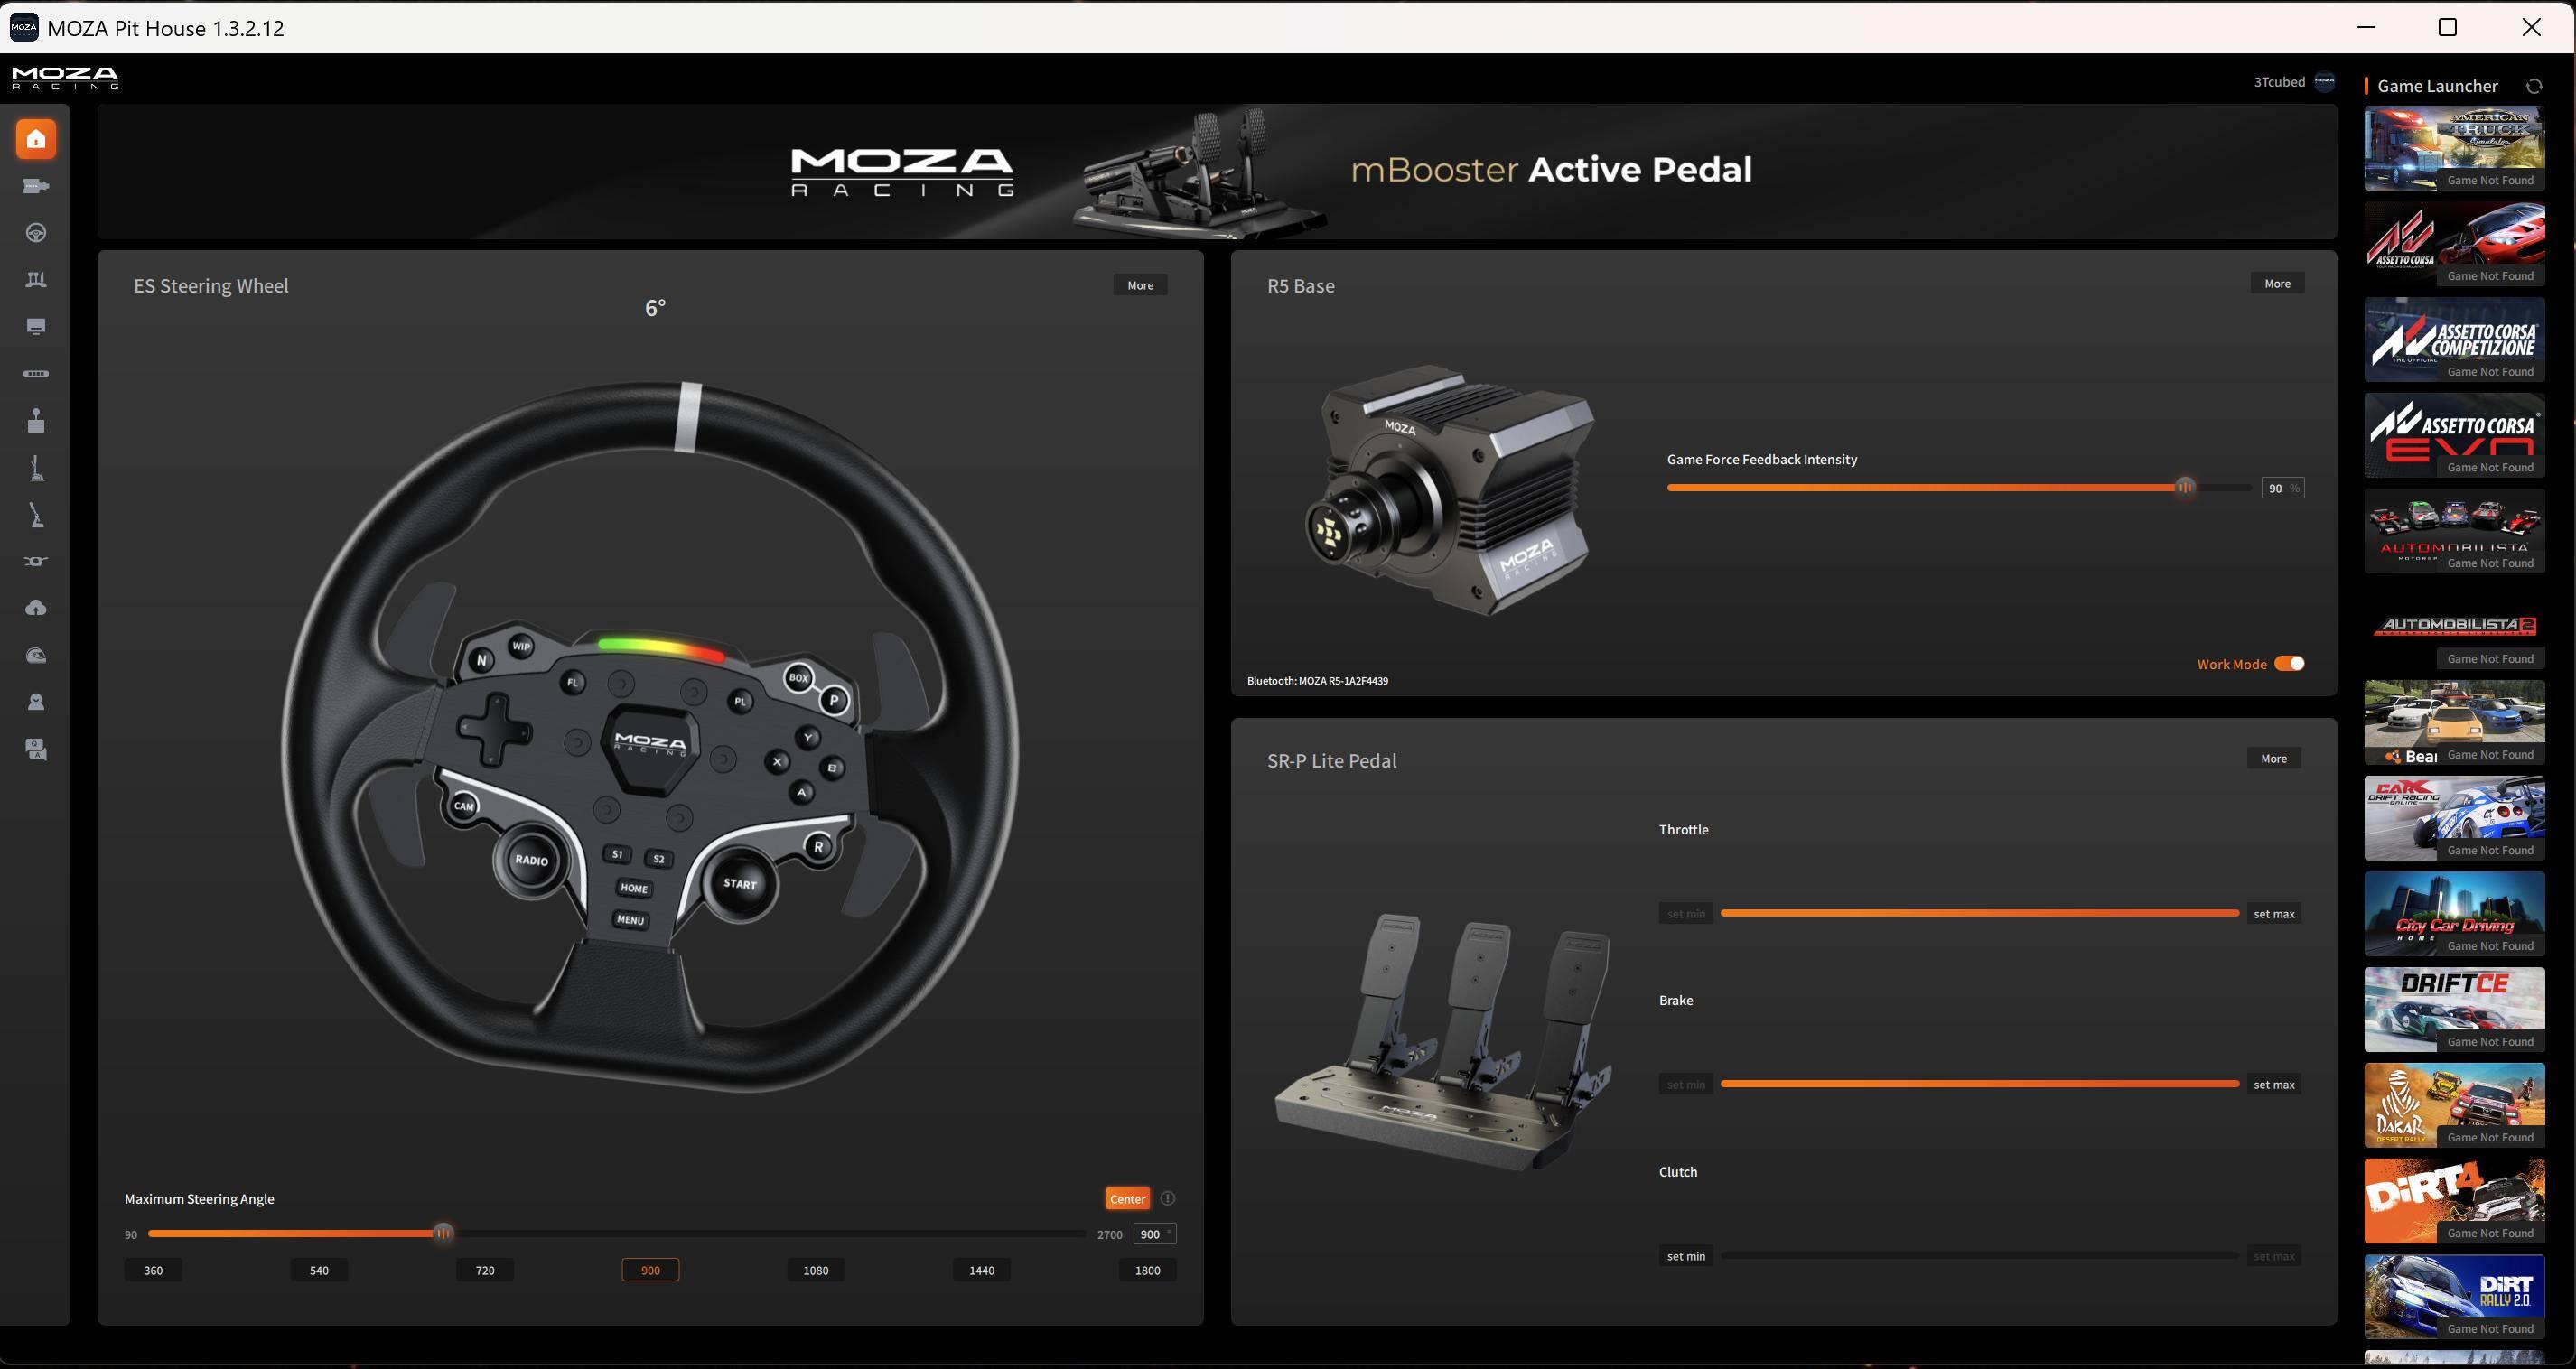Open the Home panel in the sidebar
Image resolution: width=2576 pixels, height=1369 pixels.
(x=36, y=138)
